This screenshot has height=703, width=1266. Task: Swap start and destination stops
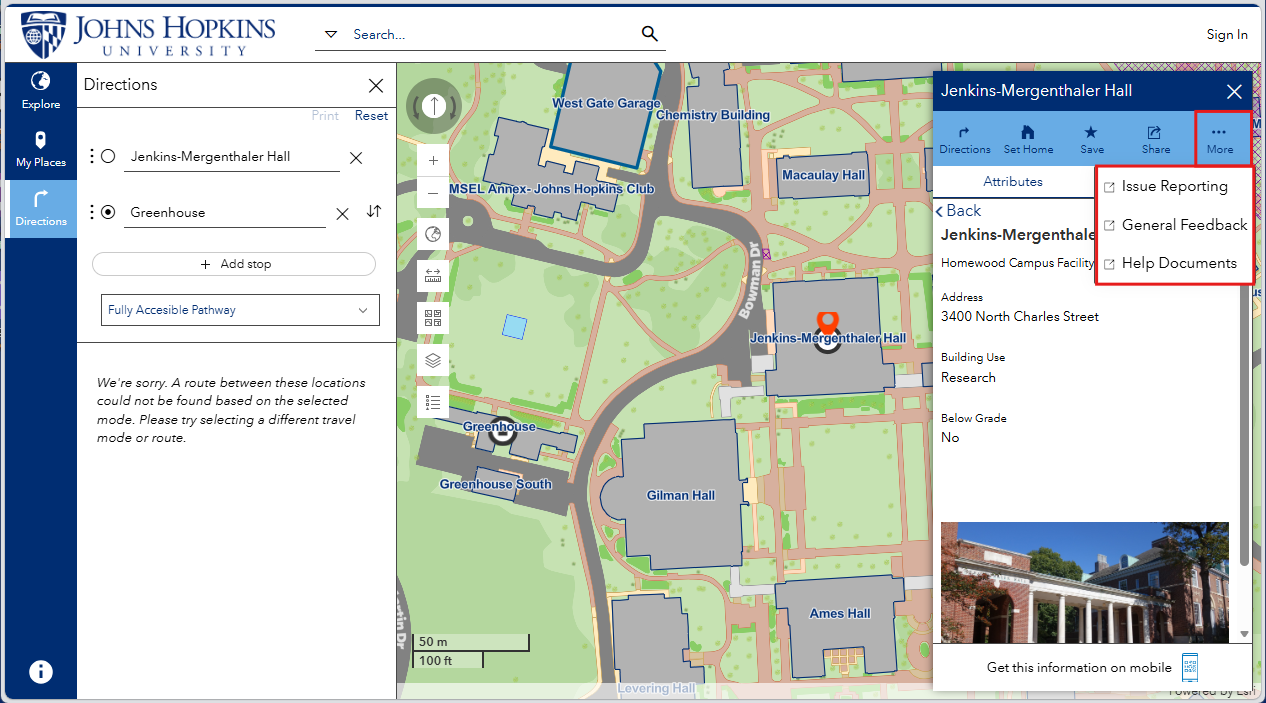374,211
